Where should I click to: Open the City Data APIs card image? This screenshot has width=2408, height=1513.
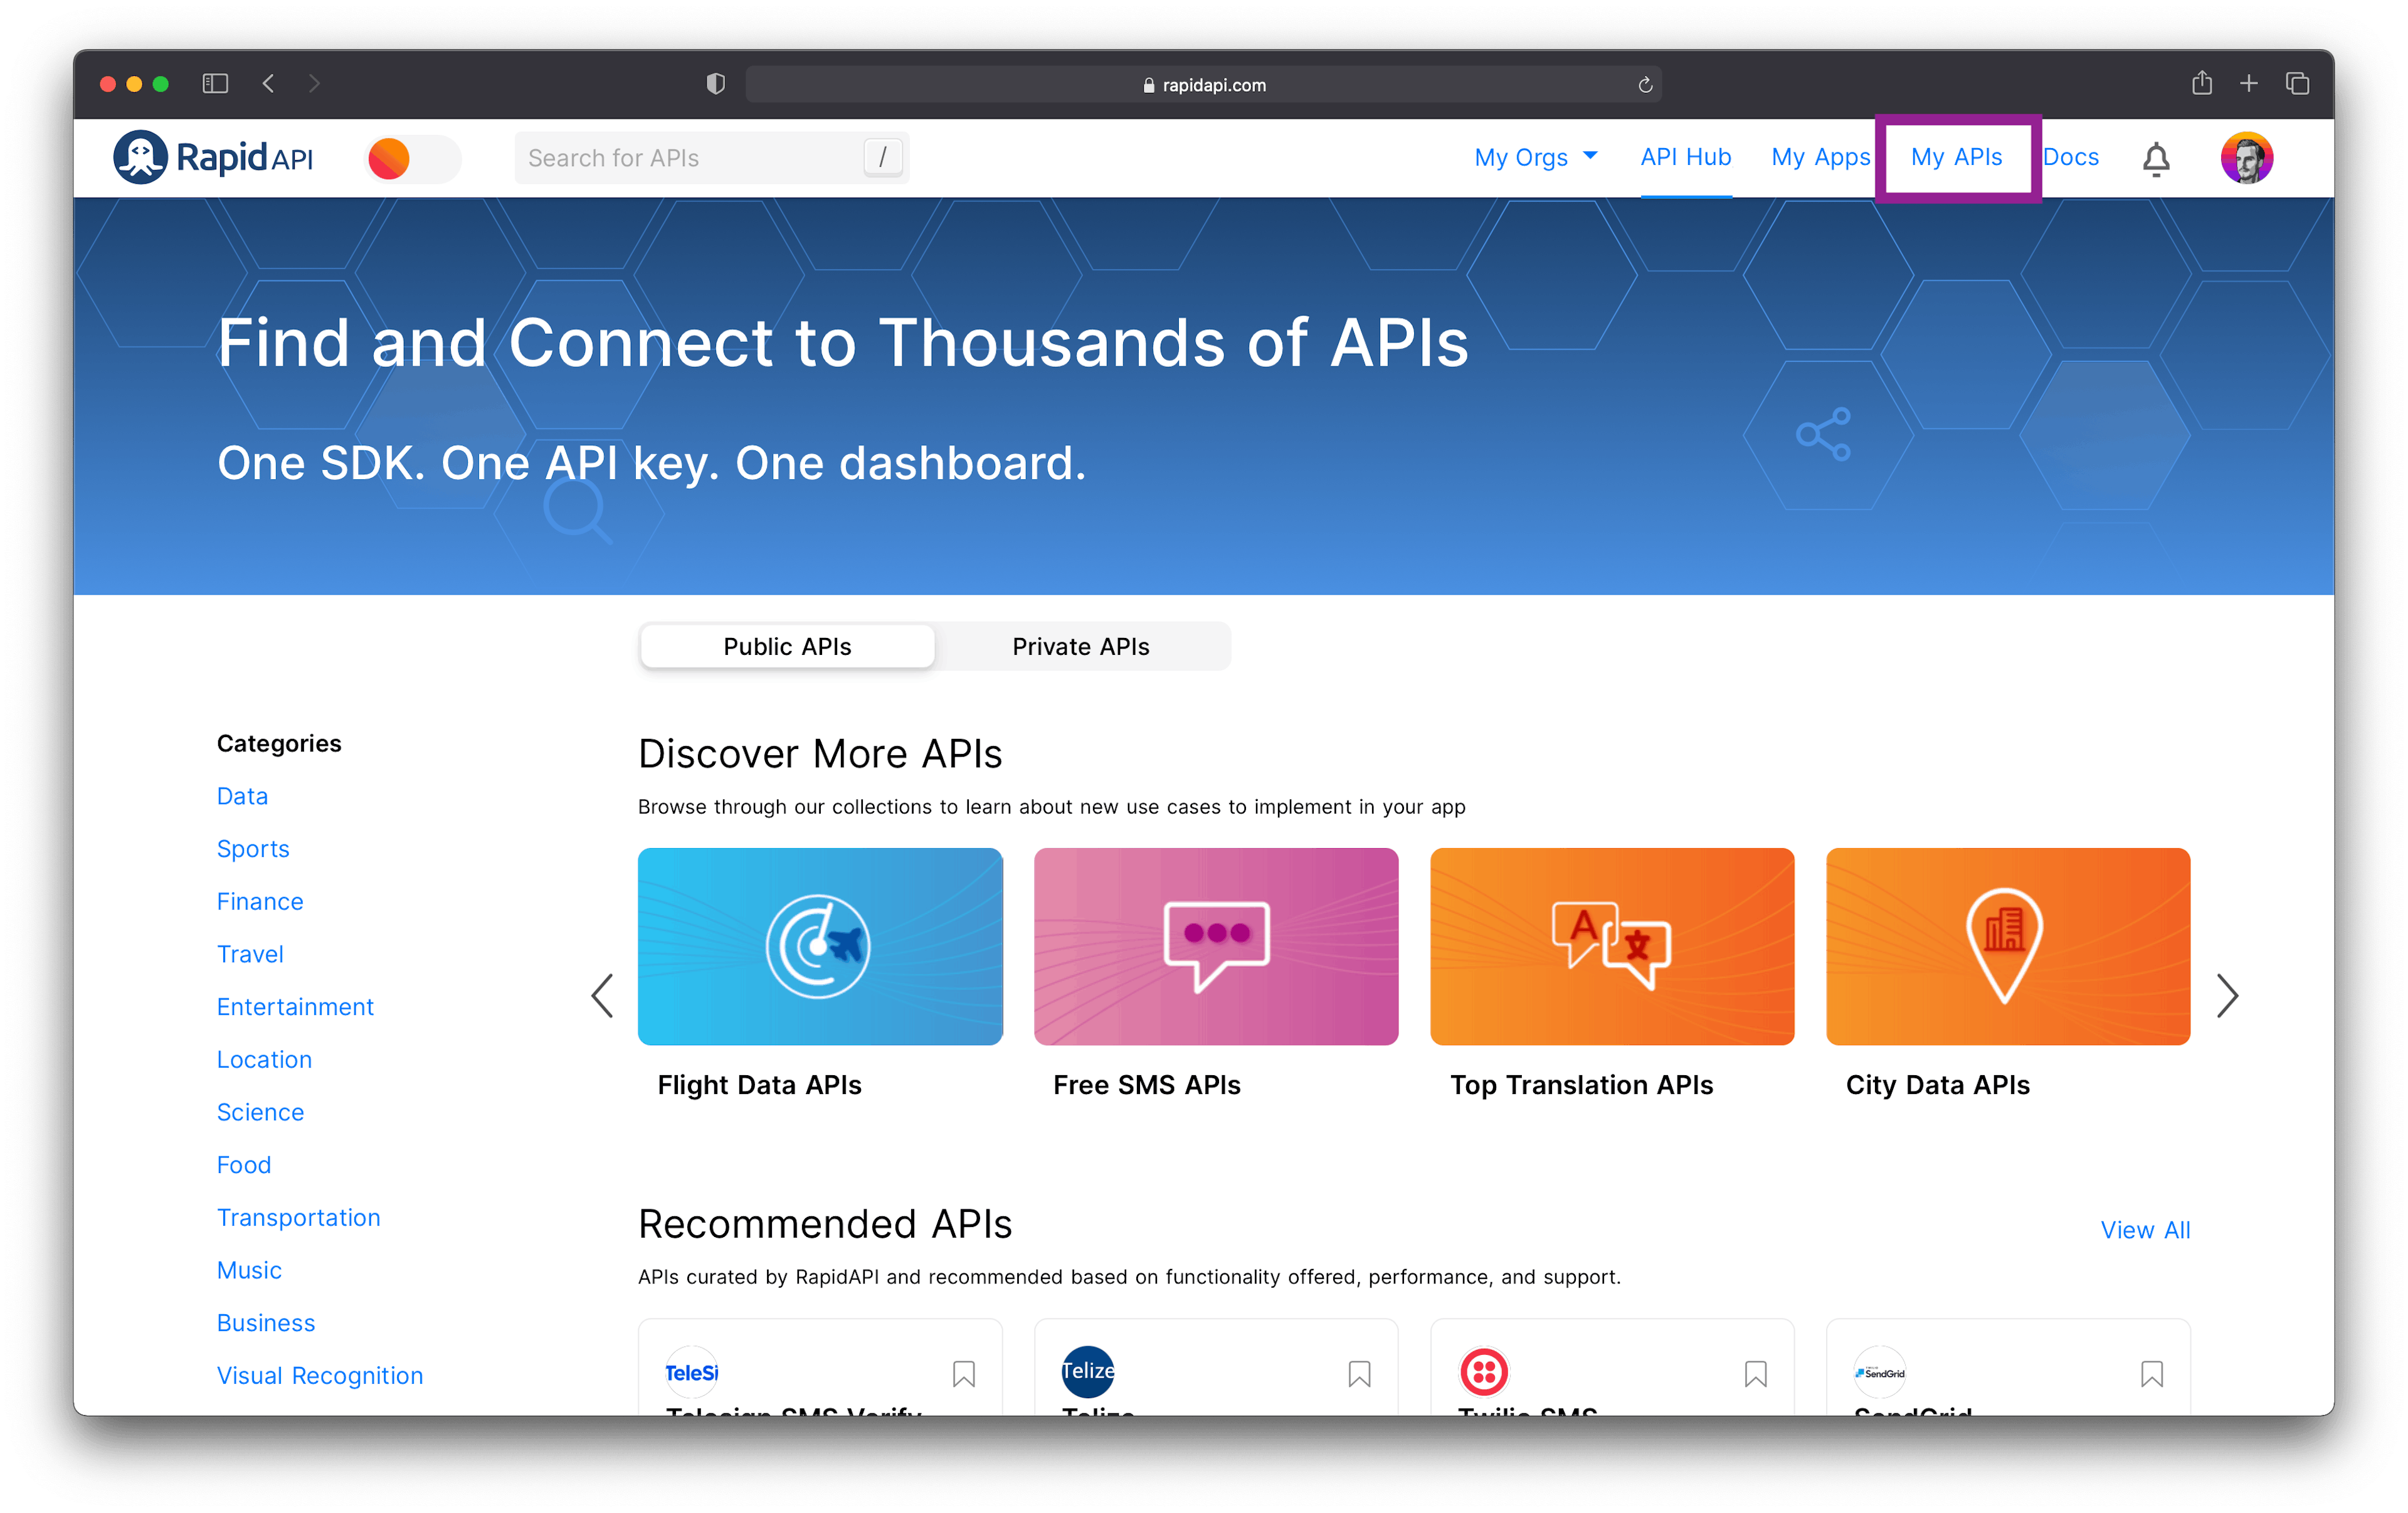[x=2008, y=946]
